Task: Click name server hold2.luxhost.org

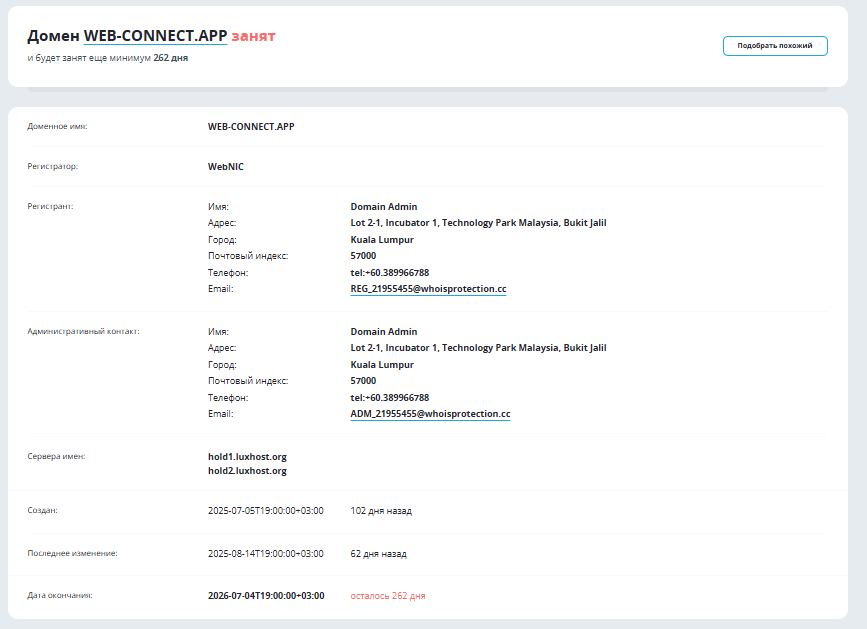Action: [x=244, y=470]
